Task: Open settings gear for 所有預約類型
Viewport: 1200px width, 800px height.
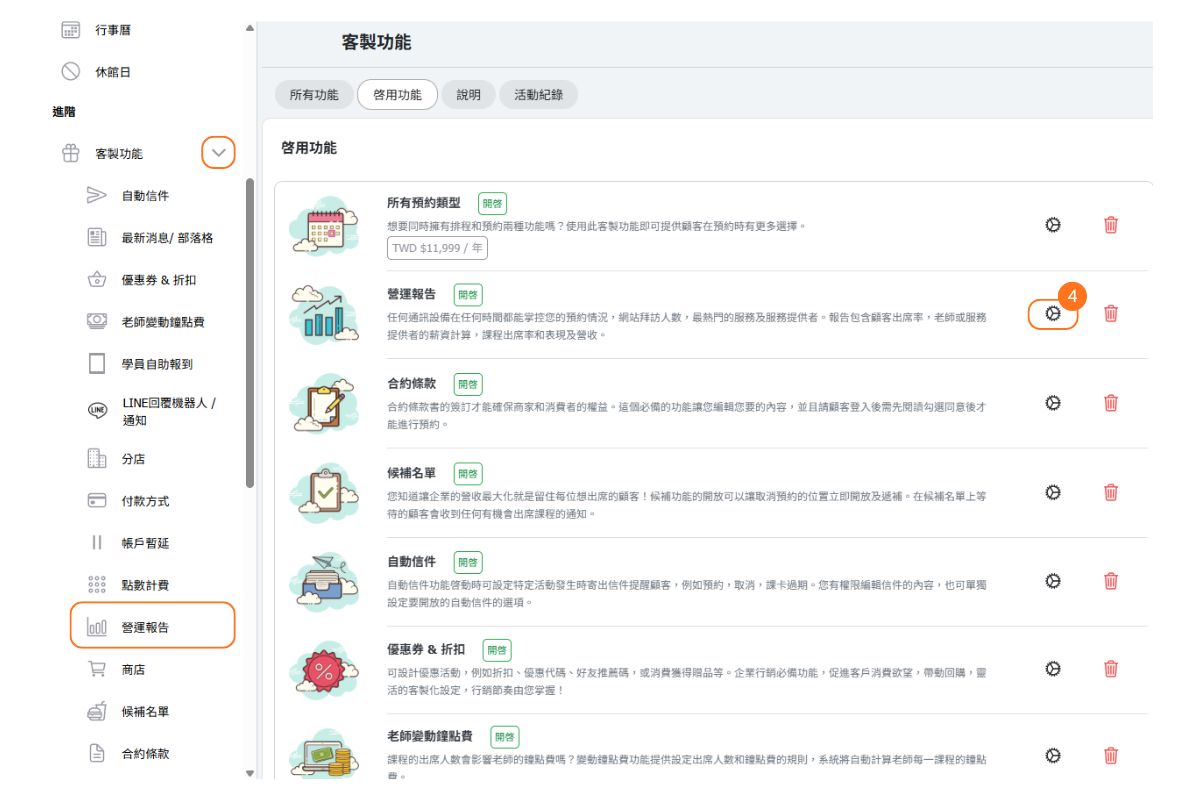Action: (x=1052, y=225)
